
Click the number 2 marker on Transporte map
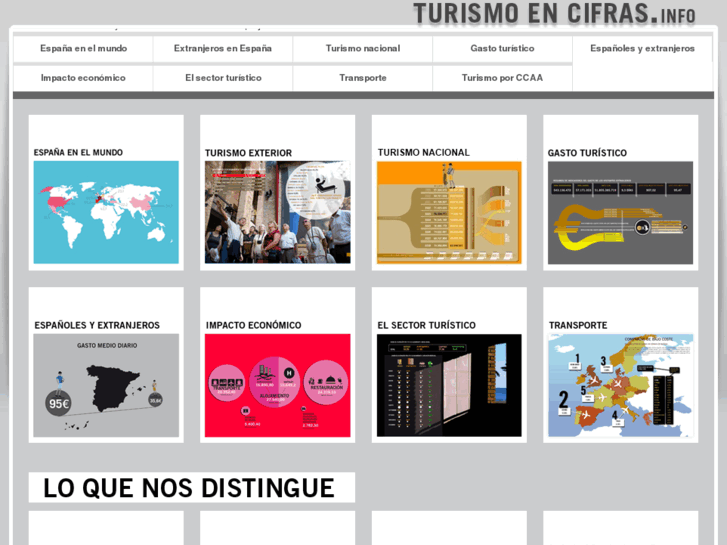pos(564,400)
